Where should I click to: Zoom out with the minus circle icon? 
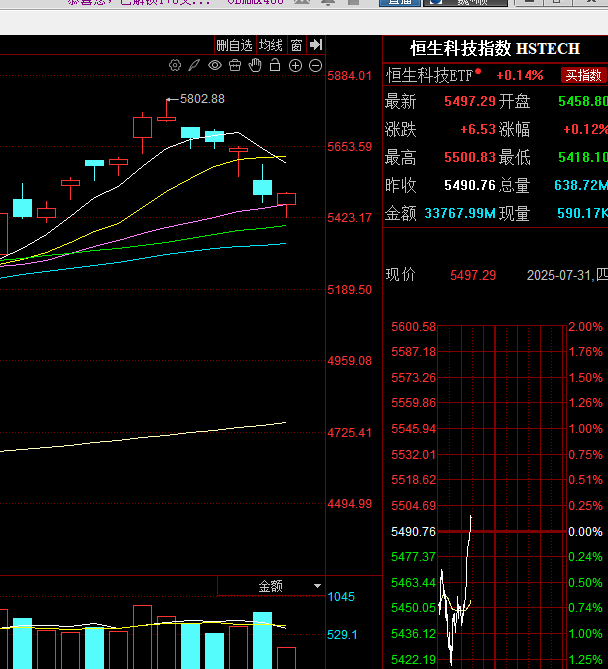pyautogui.click(x=315, y=65)
